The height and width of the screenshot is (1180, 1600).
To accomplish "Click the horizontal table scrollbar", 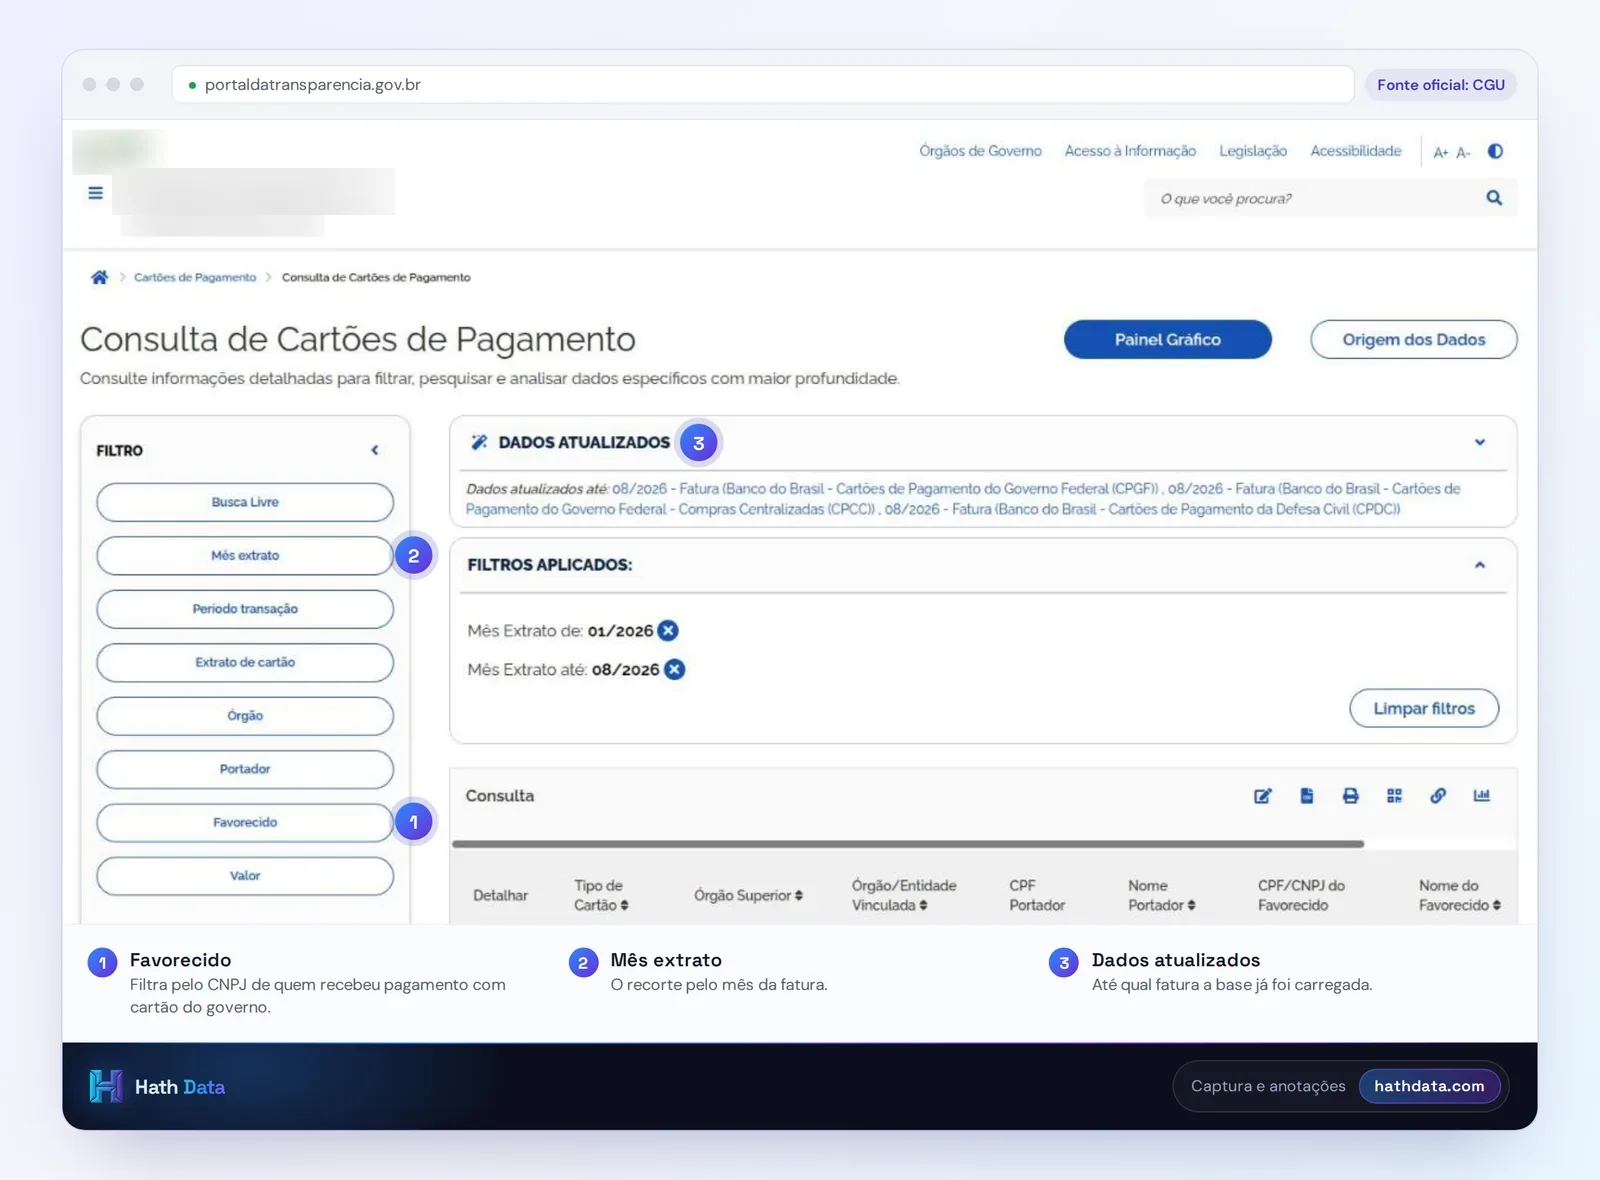I will (908, 844).
